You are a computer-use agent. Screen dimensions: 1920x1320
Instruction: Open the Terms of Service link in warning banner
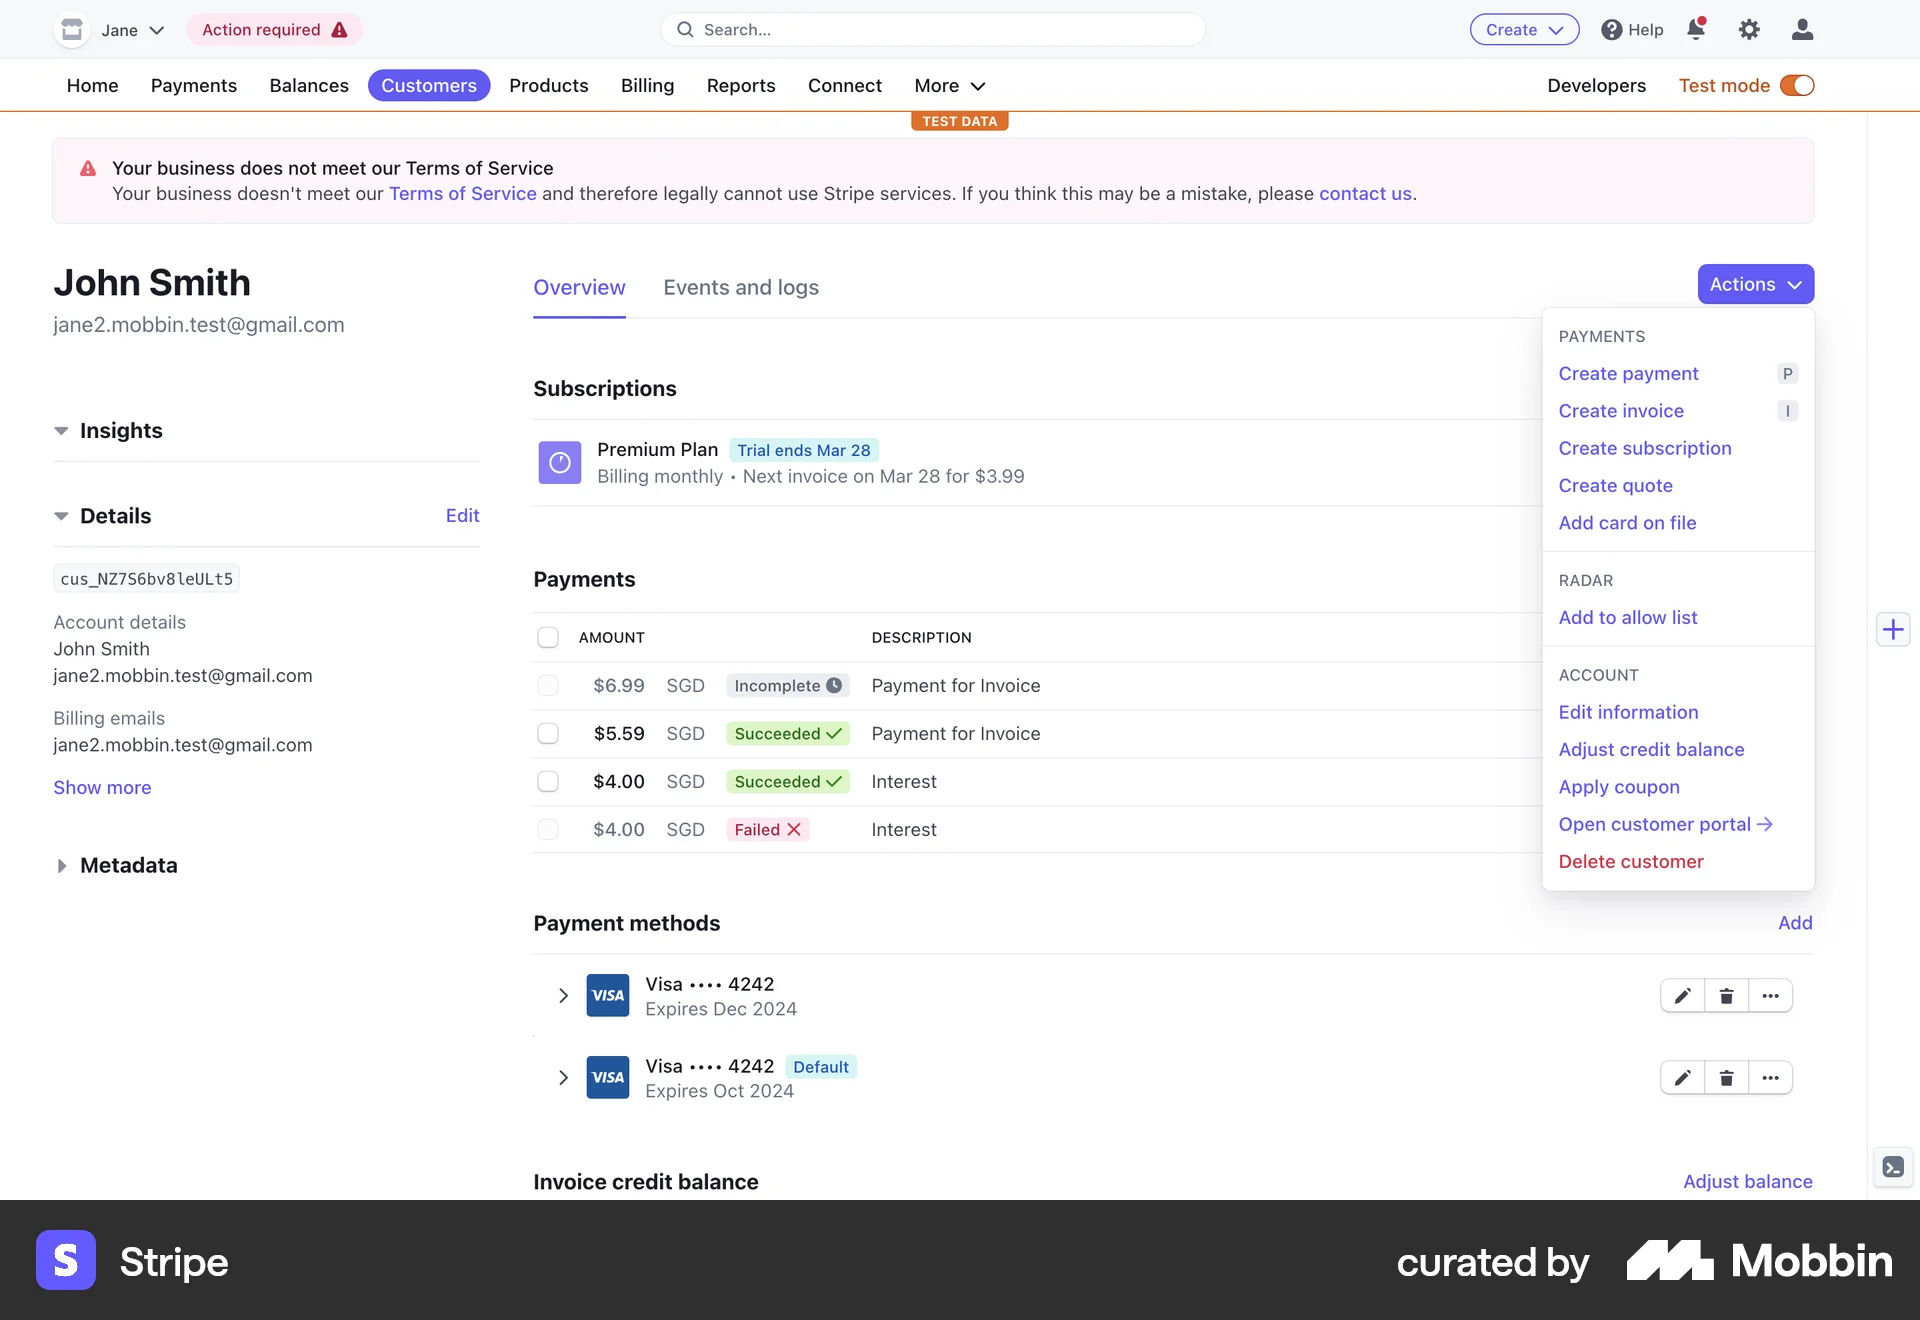click(x=462, y=193)
